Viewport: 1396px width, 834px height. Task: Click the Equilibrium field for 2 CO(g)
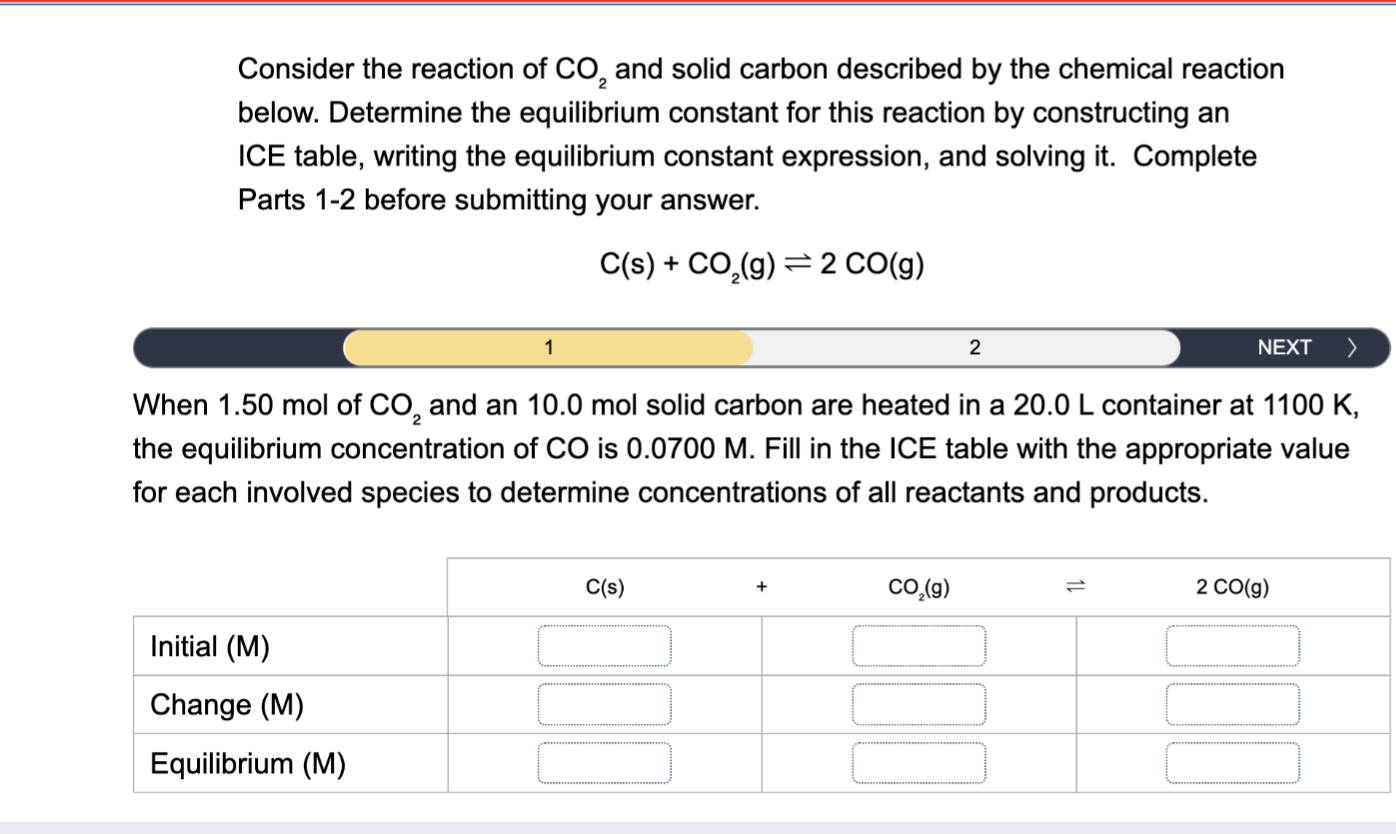tap(1231, 762)
